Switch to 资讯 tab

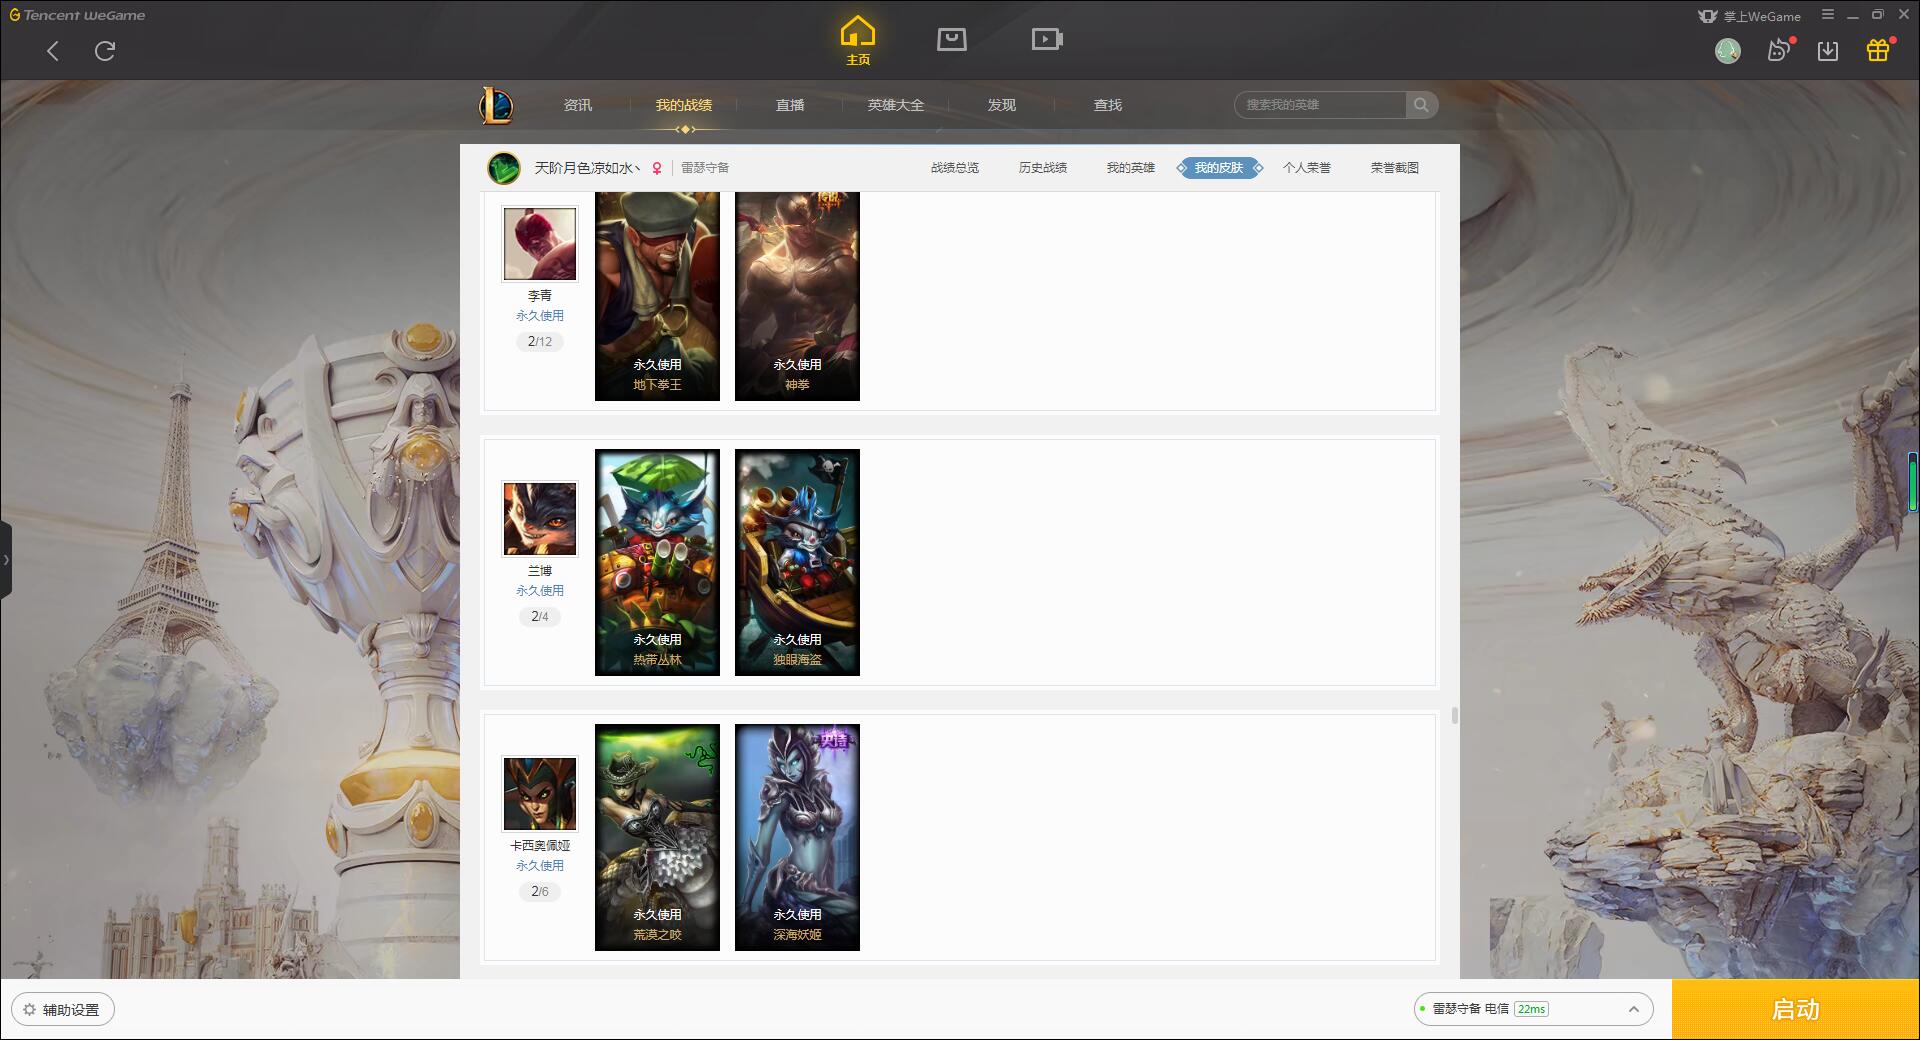point(578,105)
